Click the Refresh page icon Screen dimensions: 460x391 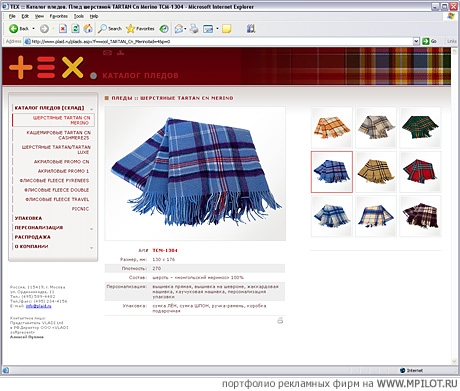pyautogui.click(x=75, y=29)
